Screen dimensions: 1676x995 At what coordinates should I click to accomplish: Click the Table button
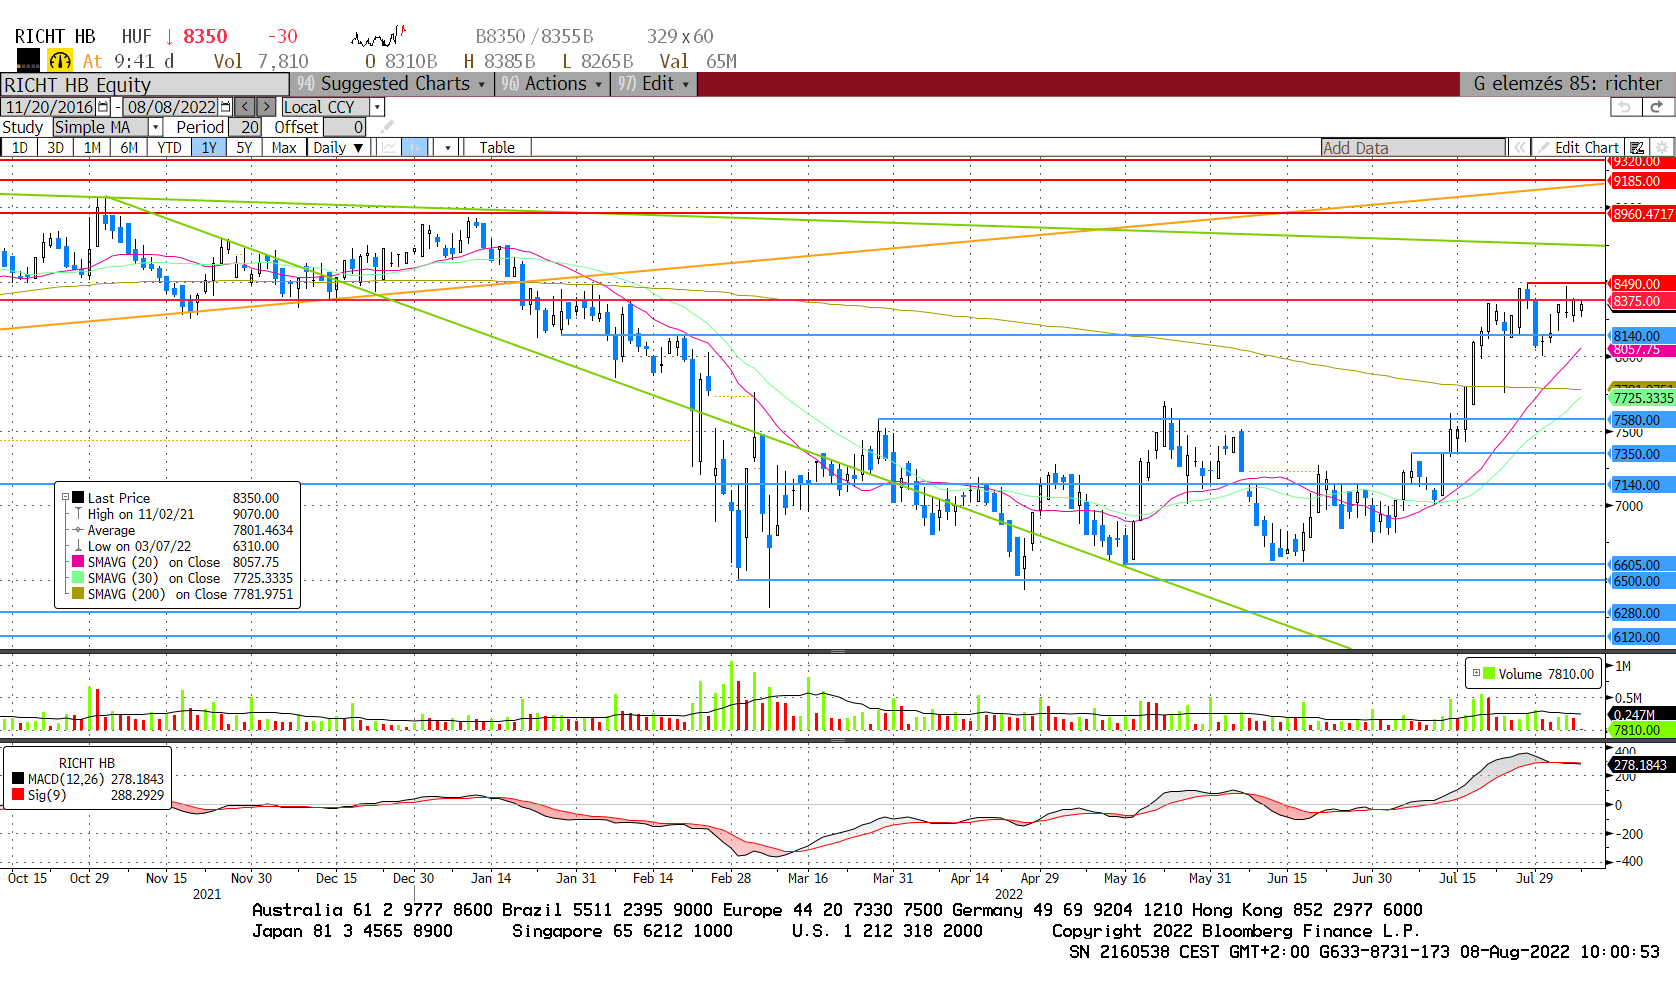pos(497,148)
